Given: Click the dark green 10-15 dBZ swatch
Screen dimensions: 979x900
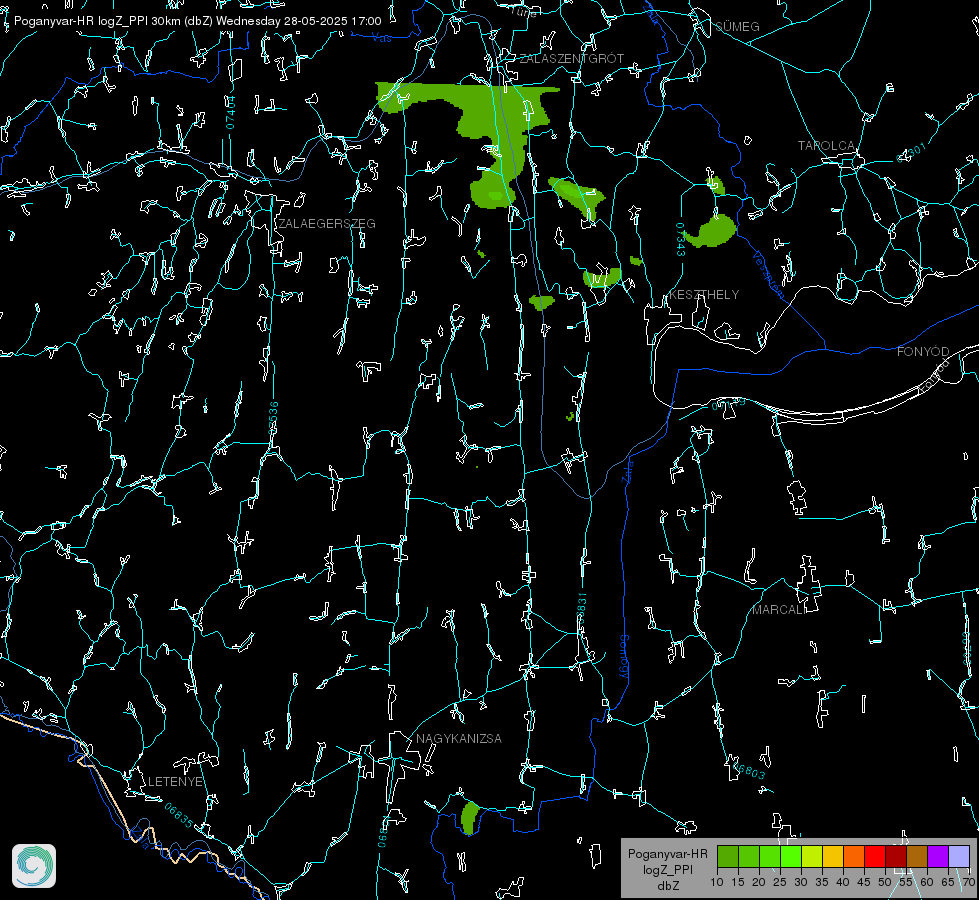Looking at the screenshot, I should pos(727,856).
